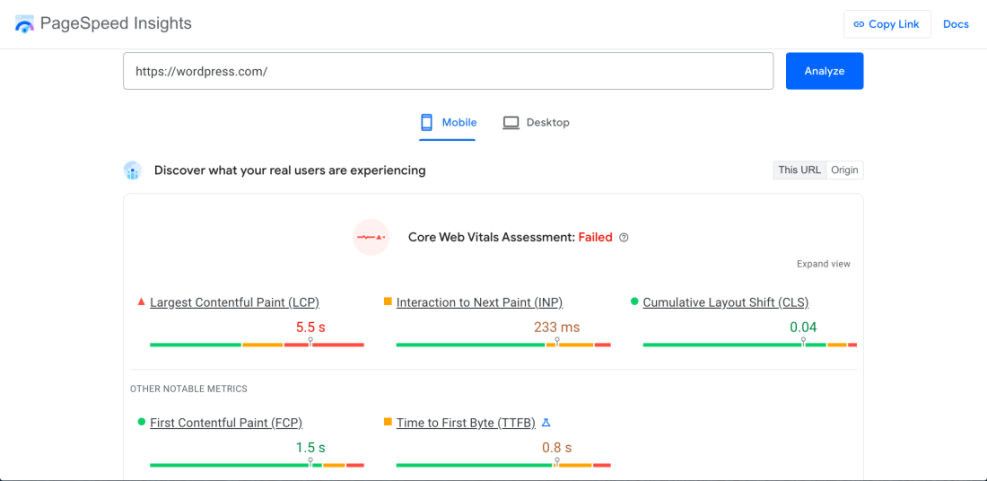
Task: Open Cumulative Layout Shift (CLS) link
Action: point(726,302)
